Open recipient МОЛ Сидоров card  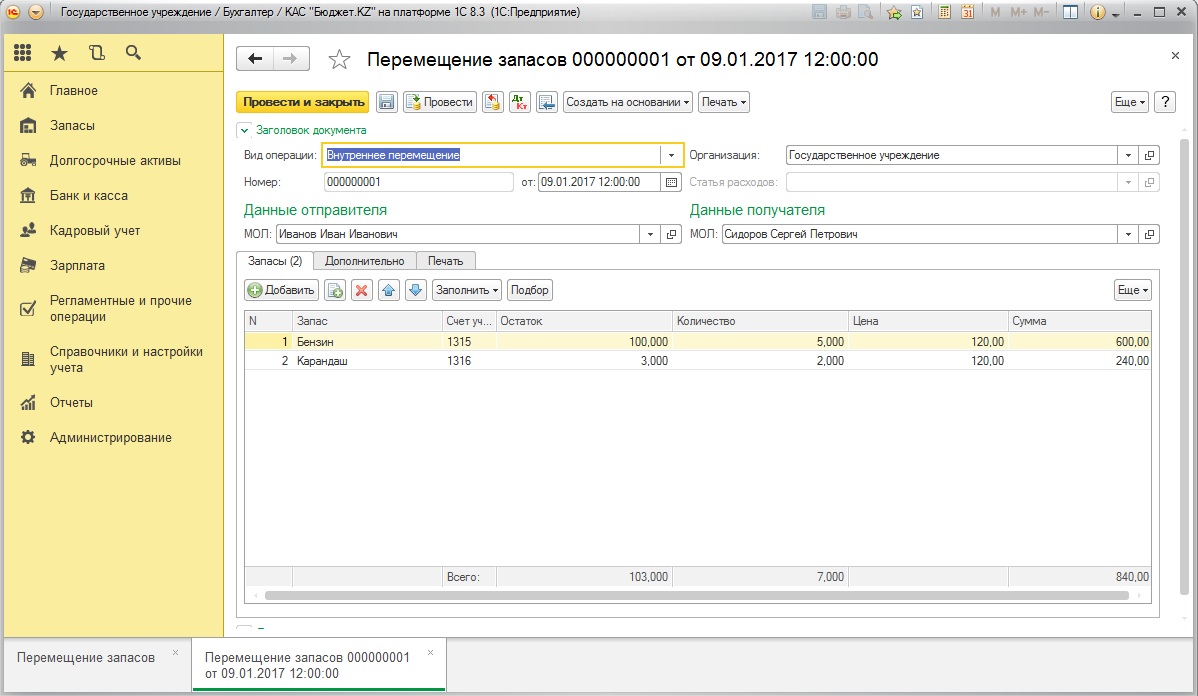pyautogui.click(x=1149, y=235)
